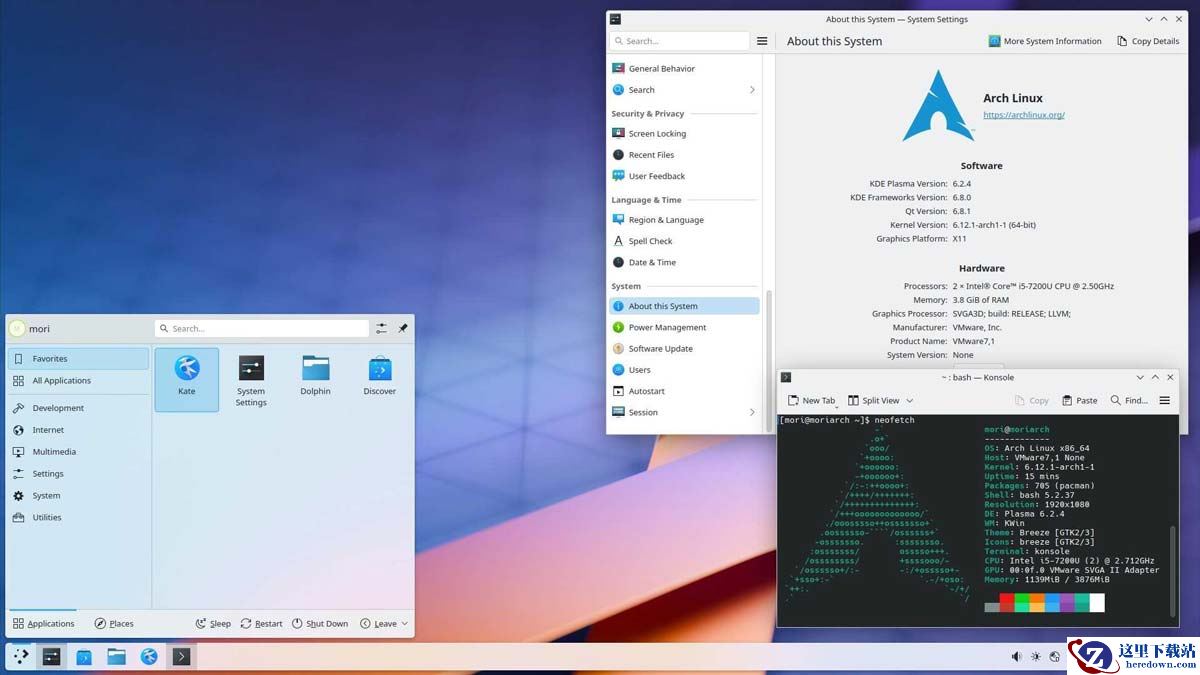The image size is (1200, 675).
Task: Click Find in Konsole toolbar
Action: pyautogui.click(x=1128, y=400)
